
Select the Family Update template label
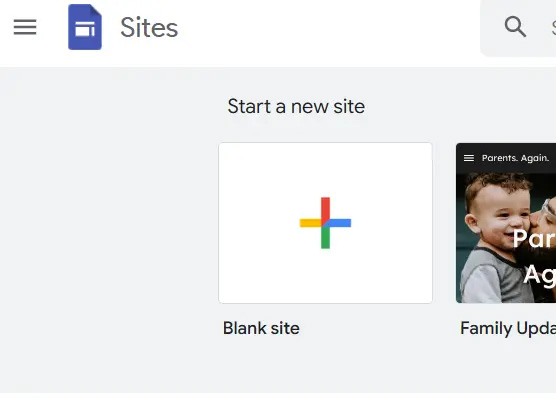coord(508,328)
